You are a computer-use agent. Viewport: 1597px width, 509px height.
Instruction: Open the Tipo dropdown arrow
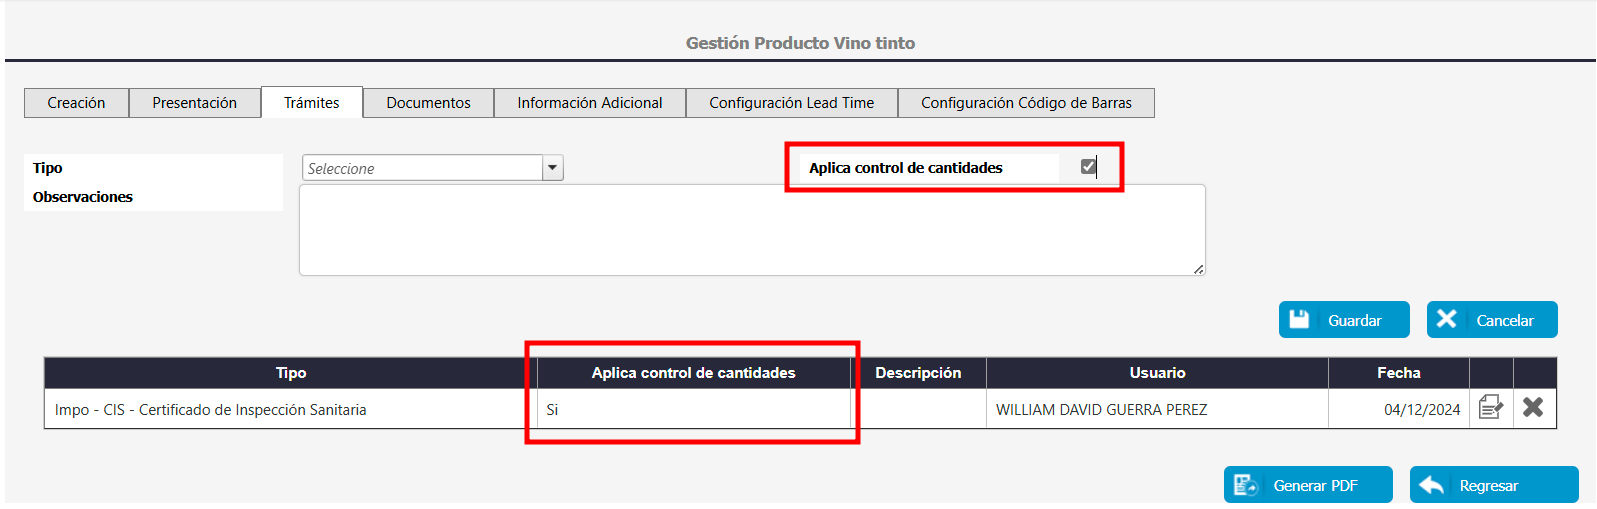click(553, 168)
